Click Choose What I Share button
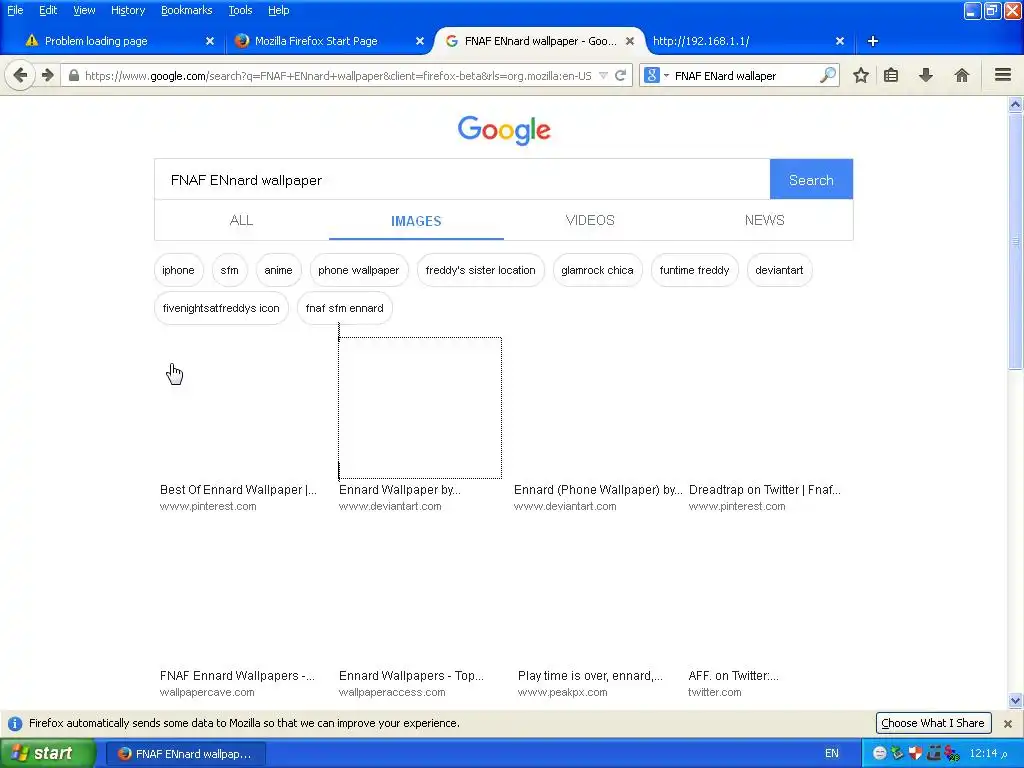This screenshot has width=1024, height=768. tap(933, 723)
